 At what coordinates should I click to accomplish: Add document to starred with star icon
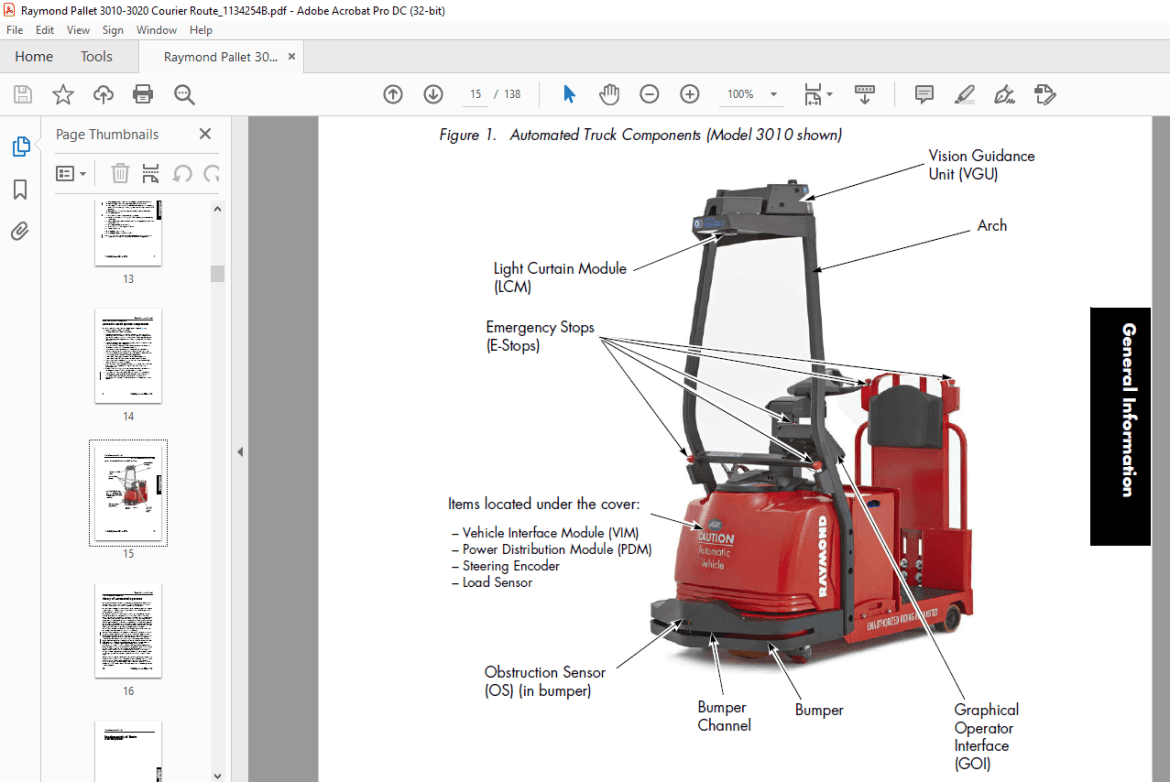coord(63,94)
